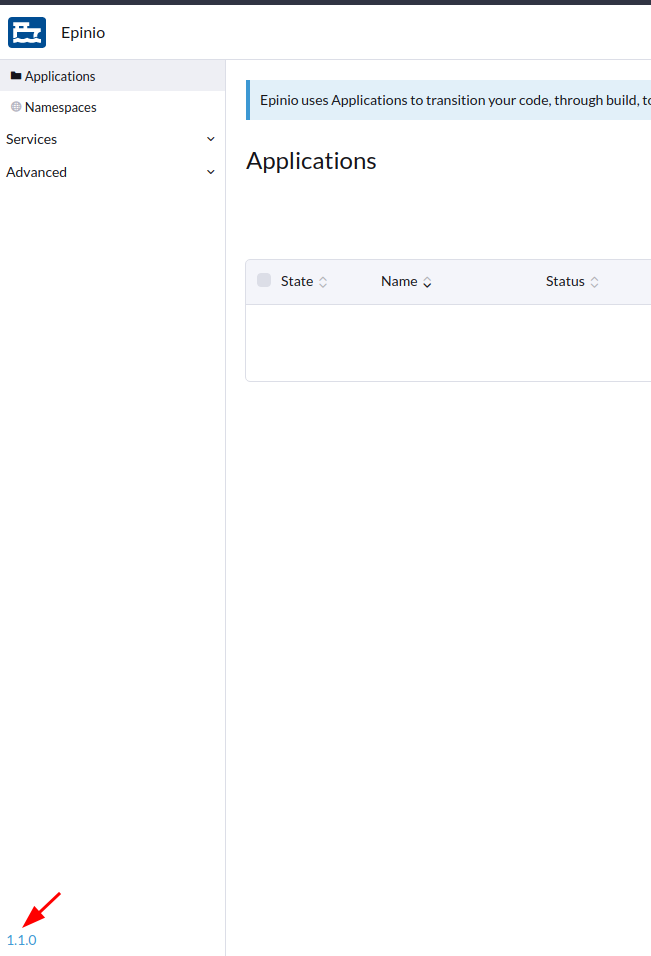651x956 pixels.
Task: Click the folder icon beside Applications
Action: coord(17,75)
